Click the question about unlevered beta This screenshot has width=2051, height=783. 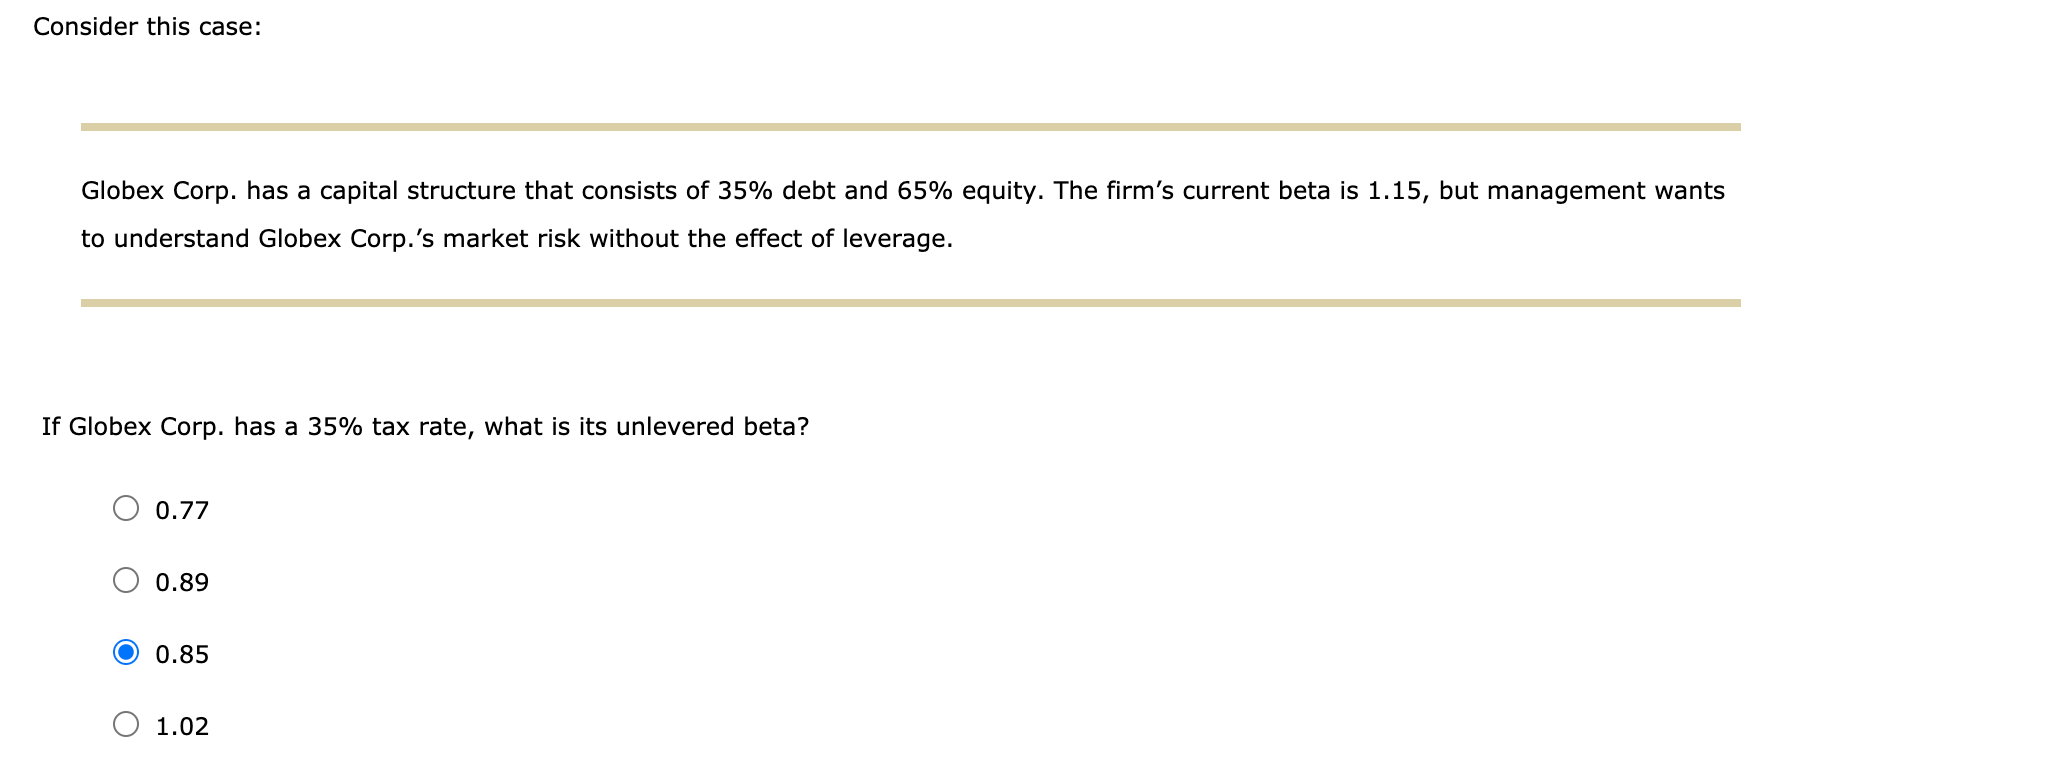(426, 425)
